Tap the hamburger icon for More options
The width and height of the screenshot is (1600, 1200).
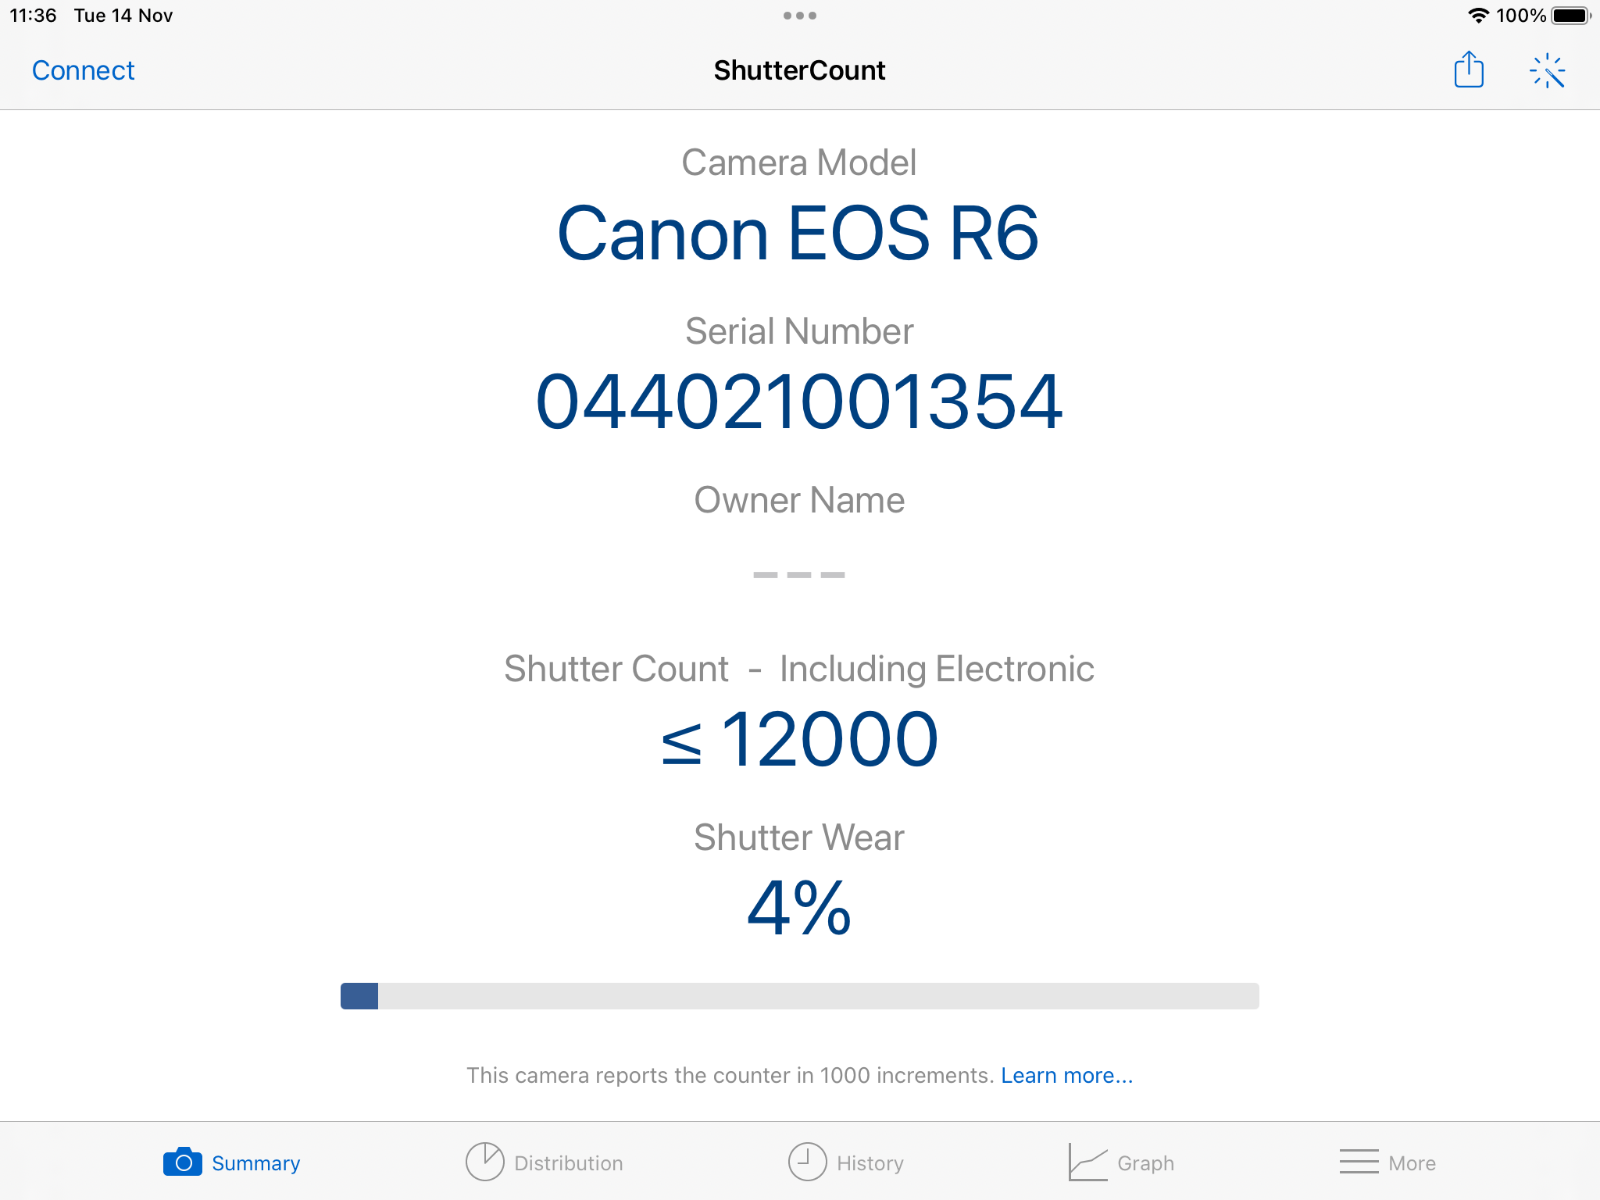pos(1357,1162)
